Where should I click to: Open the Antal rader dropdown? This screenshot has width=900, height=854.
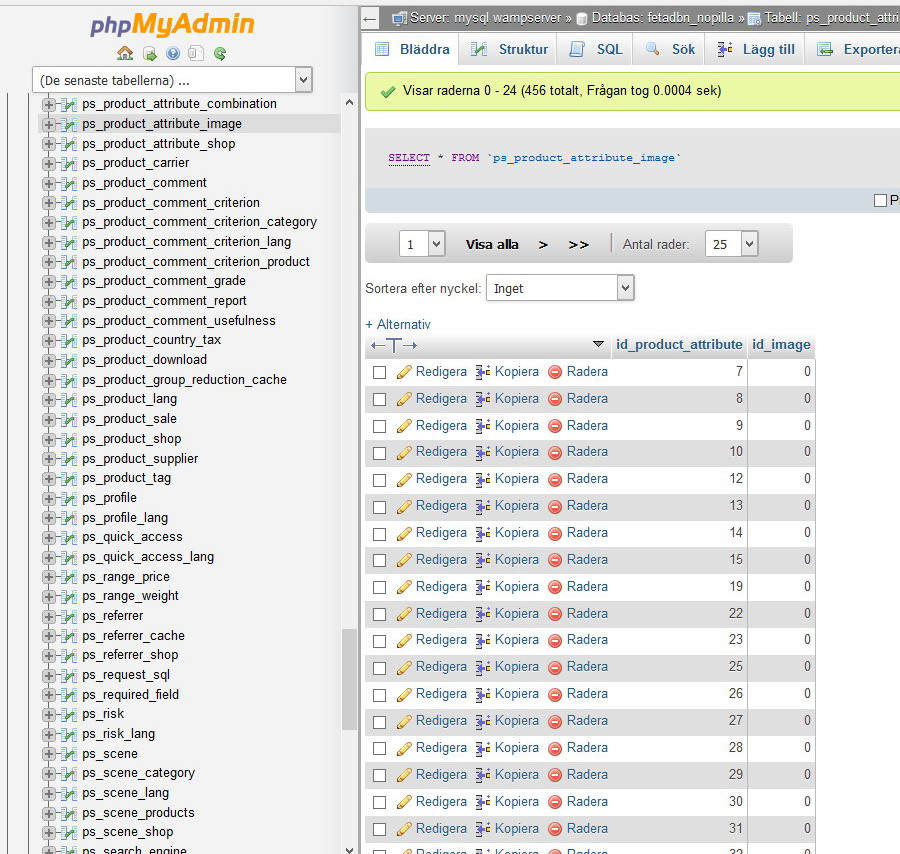coord(731,244)
